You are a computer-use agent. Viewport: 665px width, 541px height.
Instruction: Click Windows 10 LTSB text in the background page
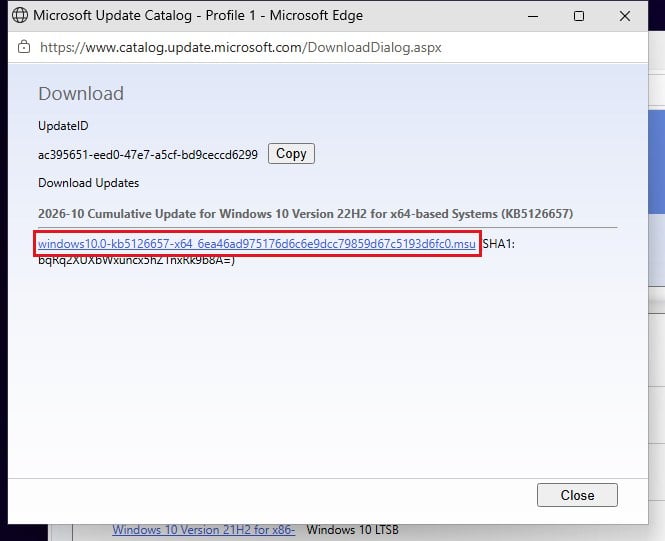tap(352, 530)
